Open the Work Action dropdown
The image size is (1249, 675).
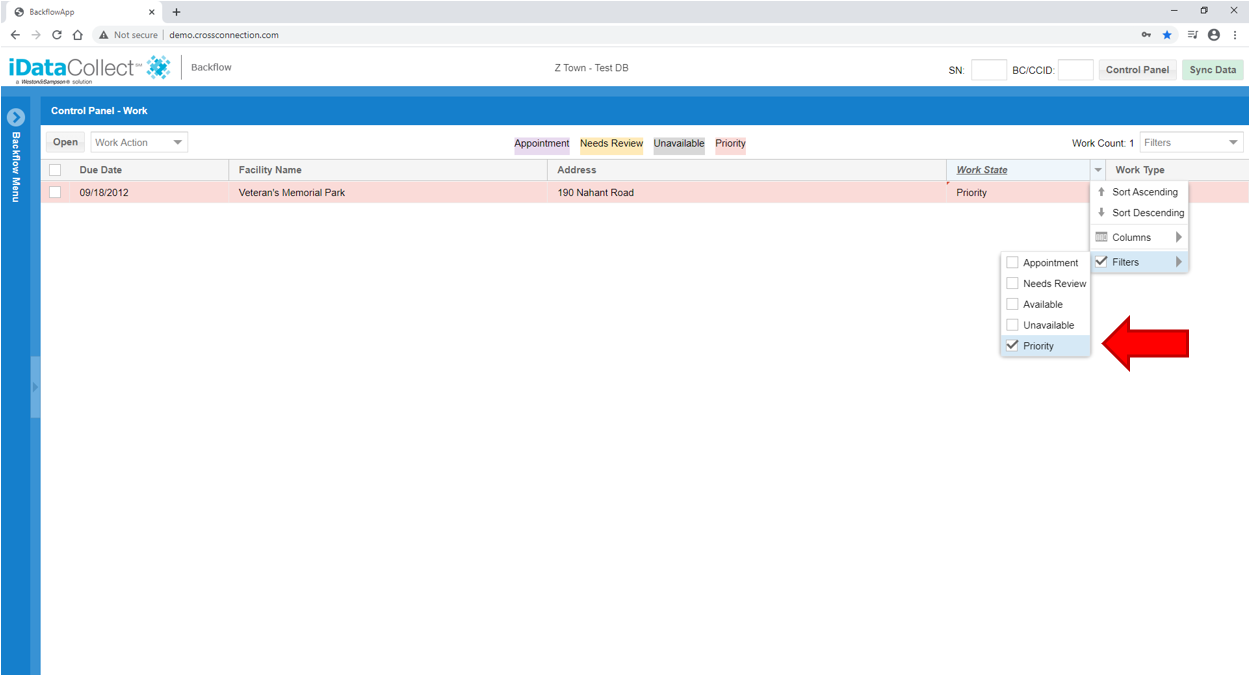click(x=139, y=142)
